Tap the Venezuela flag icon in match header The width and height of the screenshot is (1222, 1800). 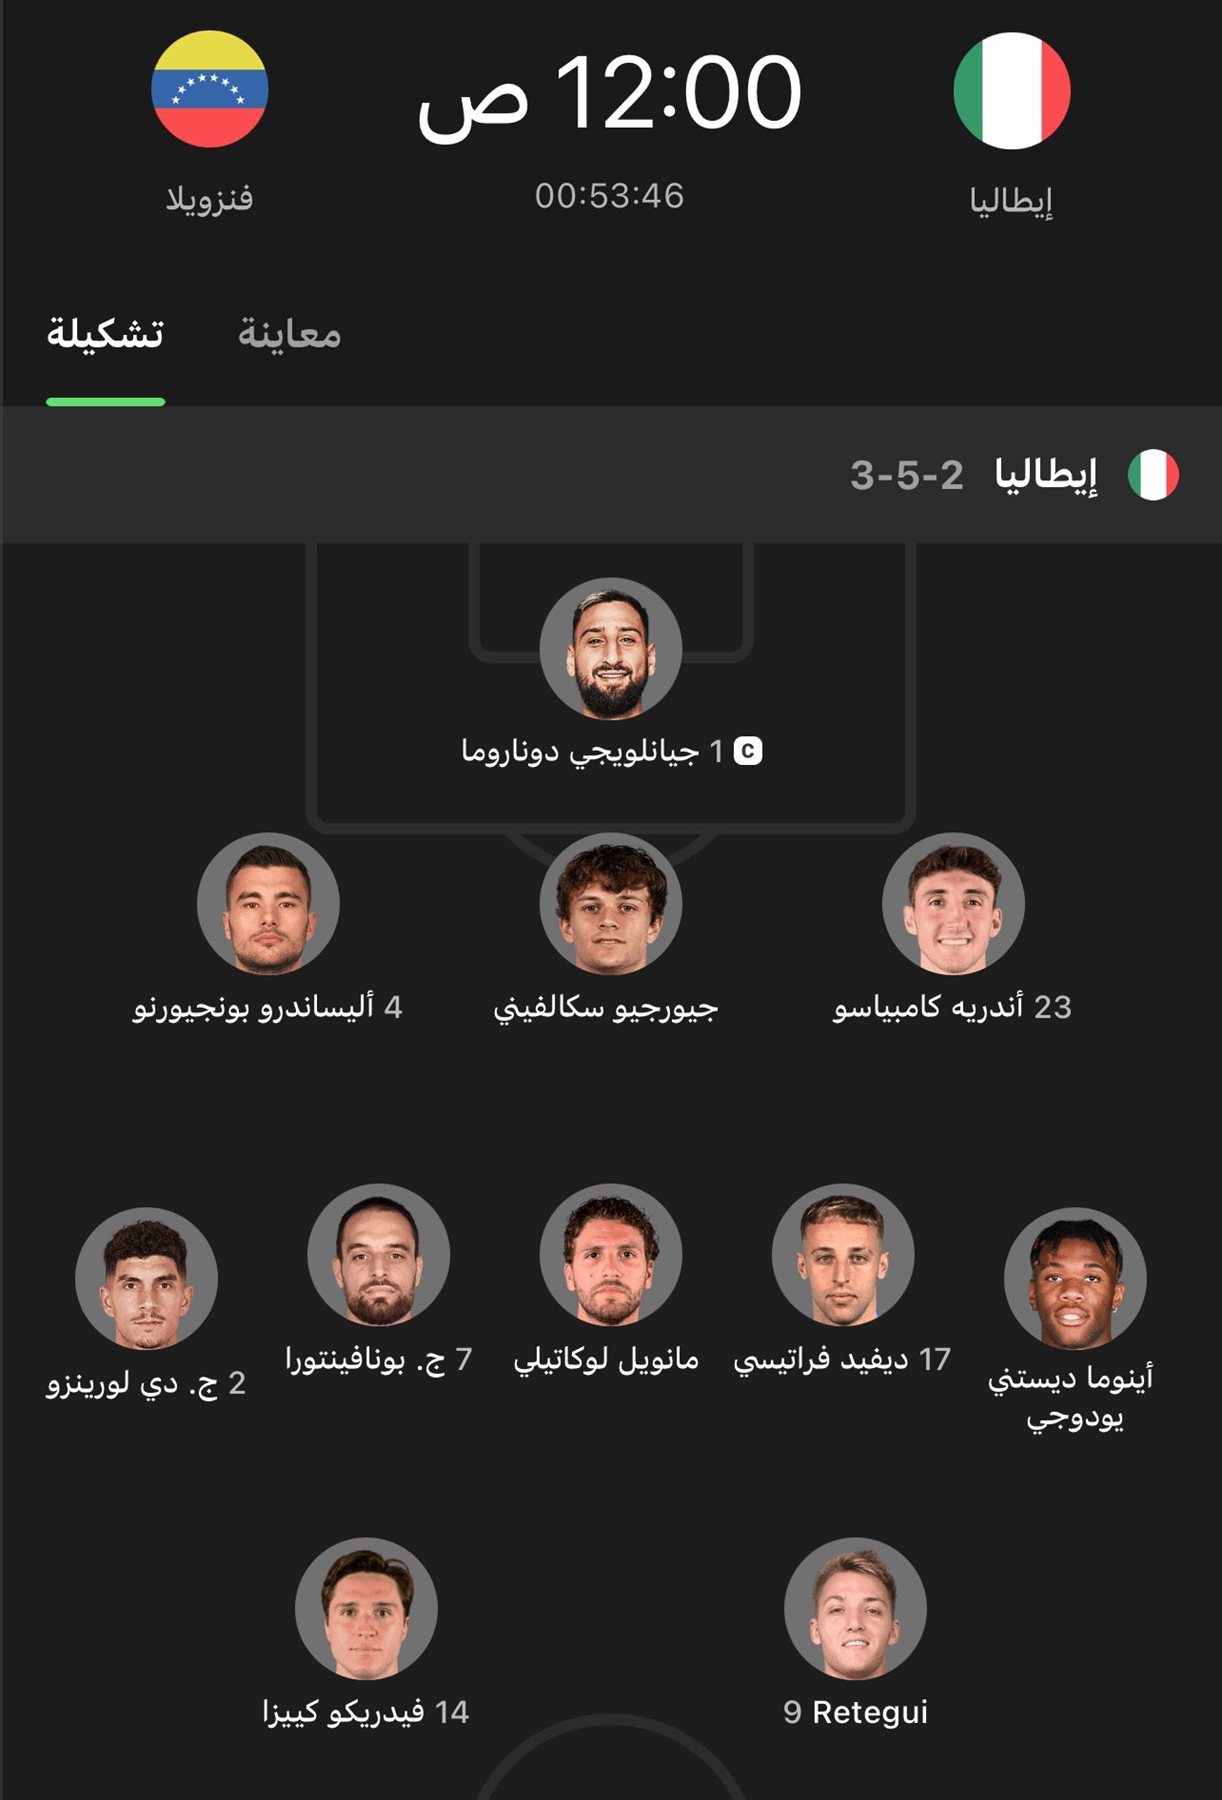(209, 89)
